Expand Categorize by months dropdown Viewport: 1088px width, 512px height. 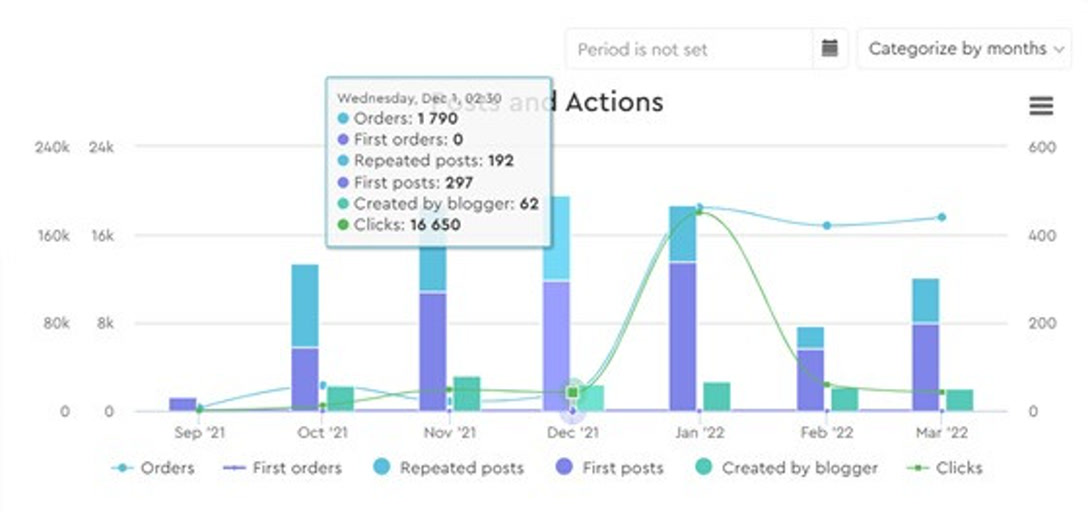[964, 49]
